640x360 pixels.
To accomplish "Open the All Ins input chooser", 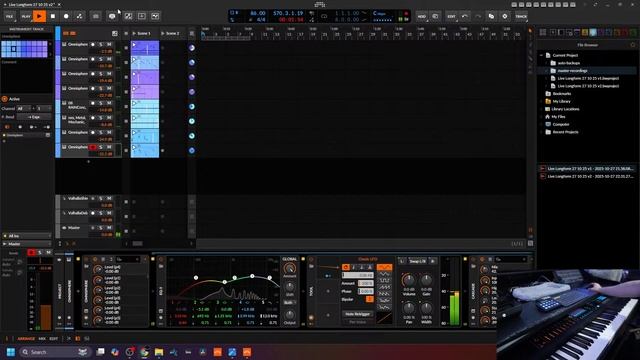I will click(27, 236).
